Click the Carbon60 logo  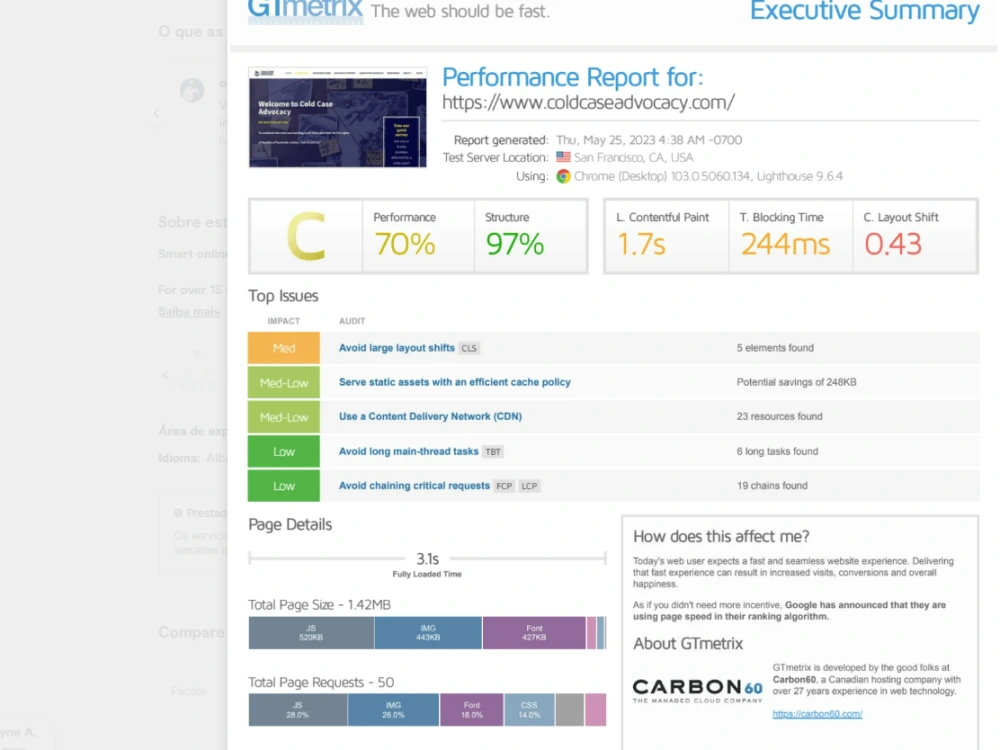click(x=698, y=690)
